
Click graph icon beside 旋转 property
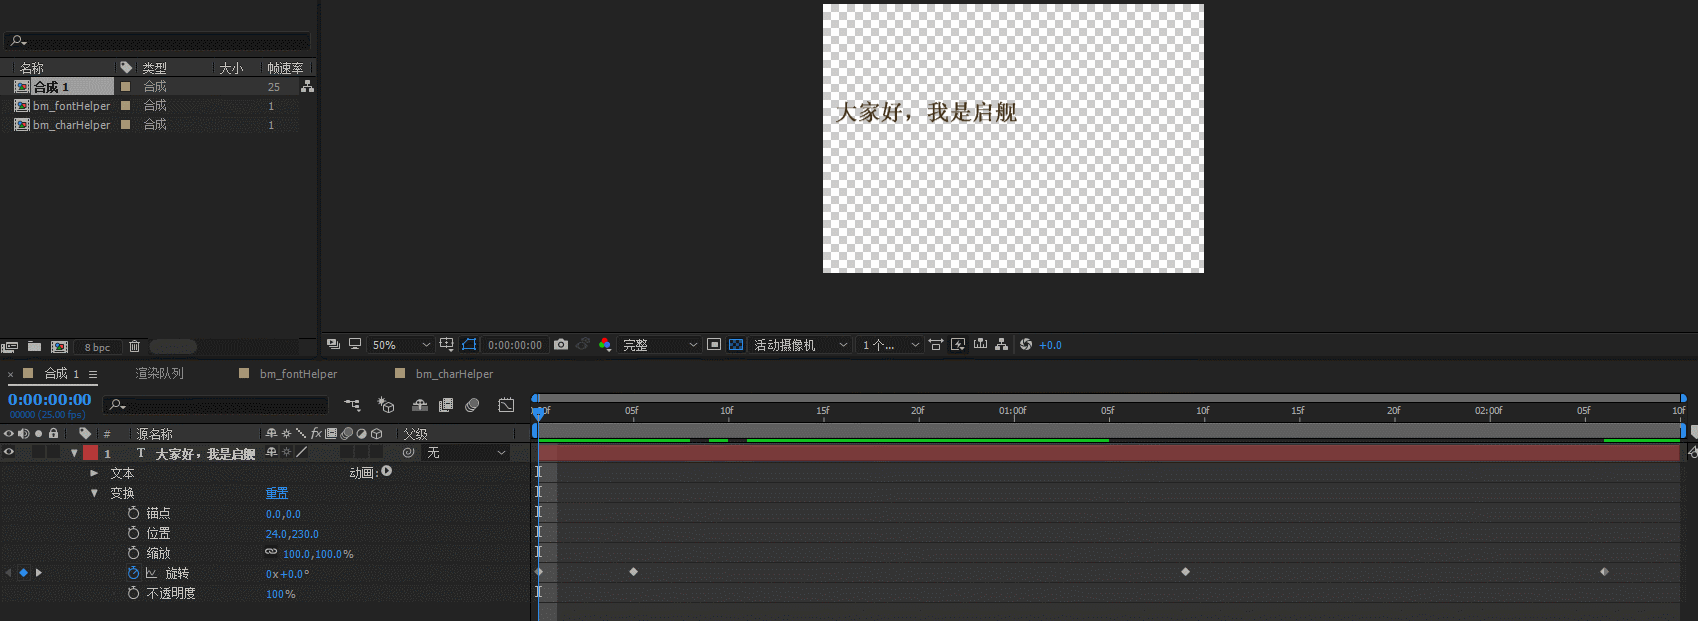(x=151, y=573)
